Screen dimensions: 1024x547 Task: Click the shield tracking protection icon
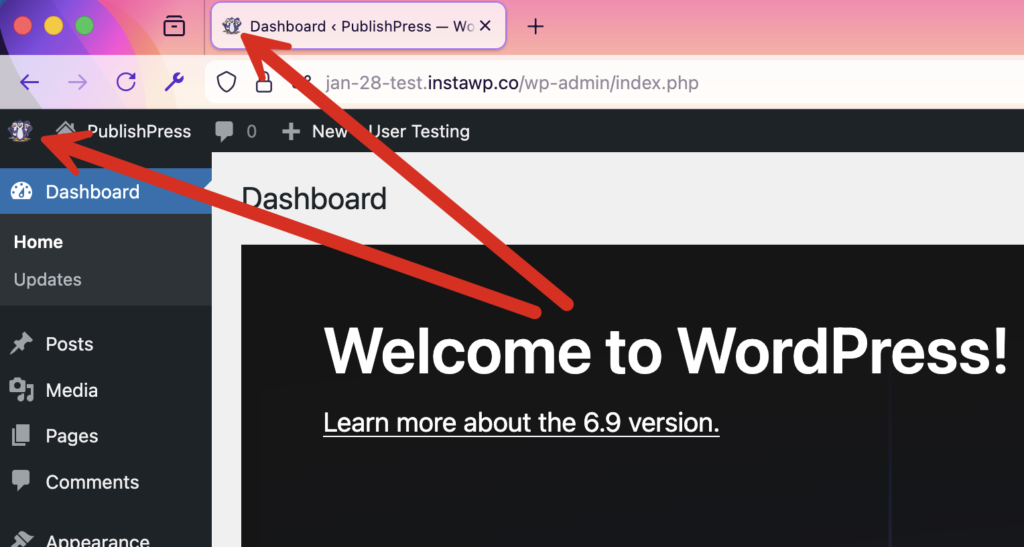coord(226,82)
